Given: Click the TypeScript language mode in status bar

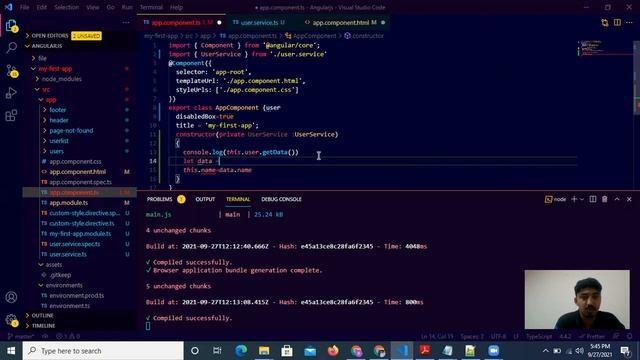Looking at the screenshot, I should tap(539, 337).
